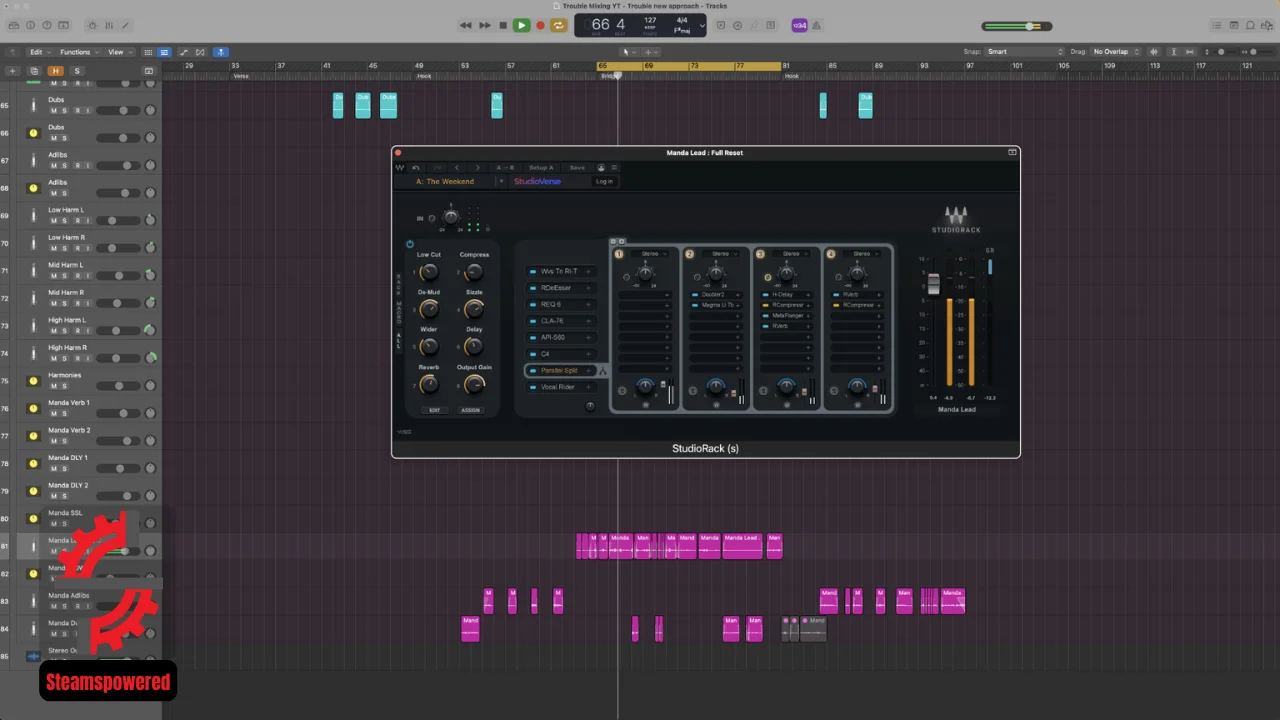Click the Setup A button

pyautogui.click(x=541, y=168)
